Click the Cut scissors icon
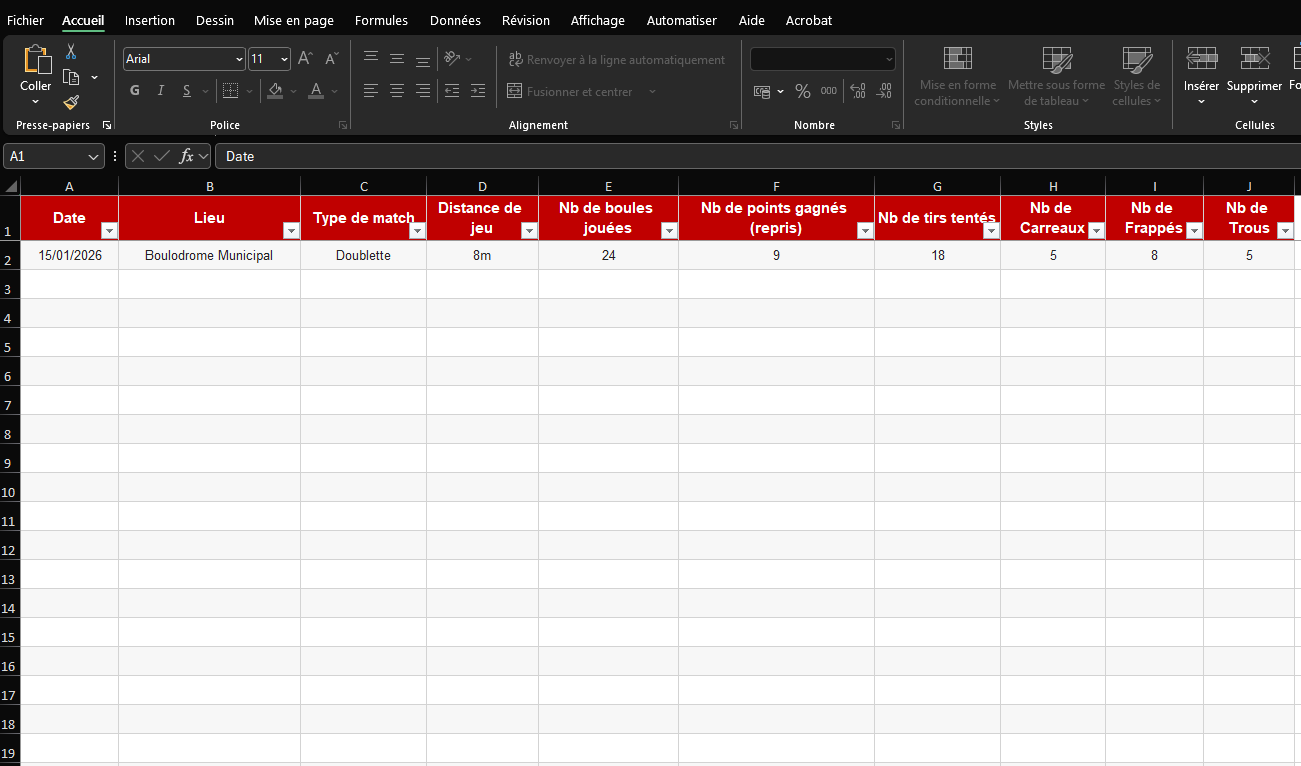Image resolution: width=1301 pixels, height=766 pixels. [x=71, y=52]
